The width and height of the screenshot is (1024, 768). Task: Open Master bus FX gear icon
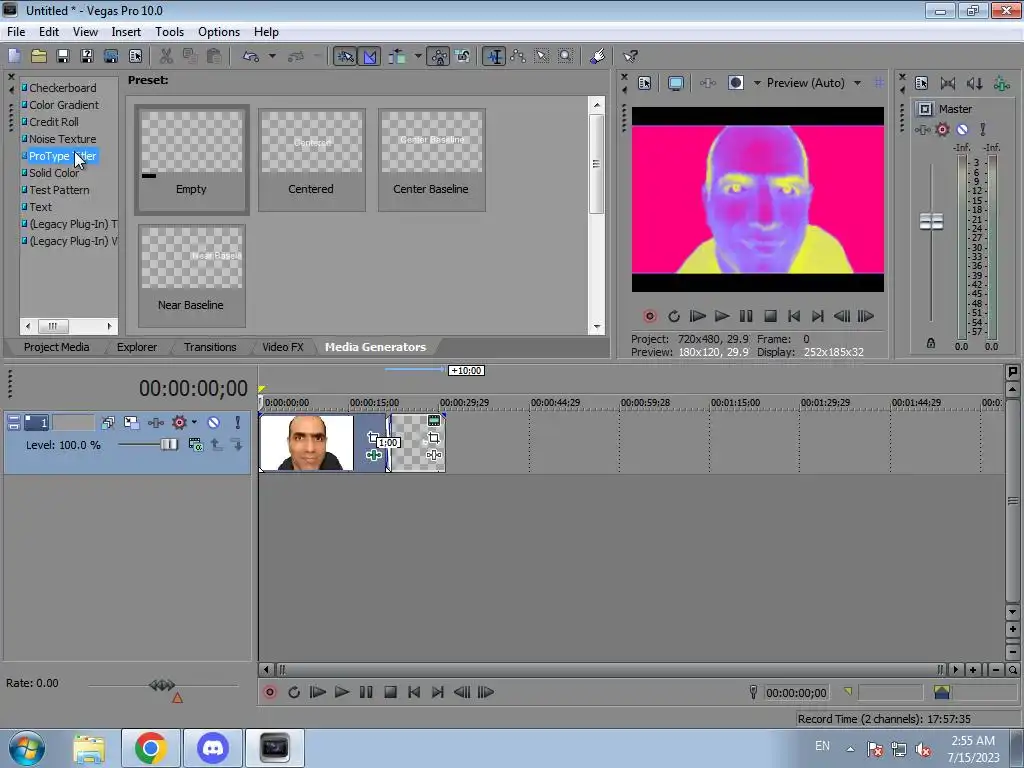coord(942,129)
